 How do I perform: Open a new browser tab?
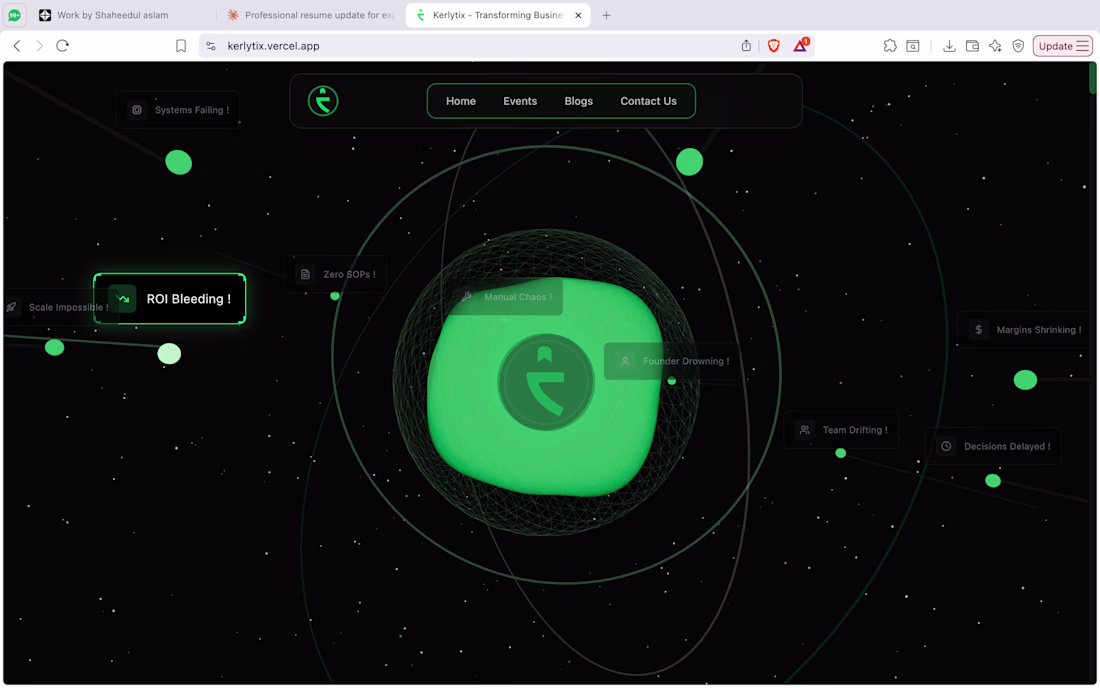point(606,15)
